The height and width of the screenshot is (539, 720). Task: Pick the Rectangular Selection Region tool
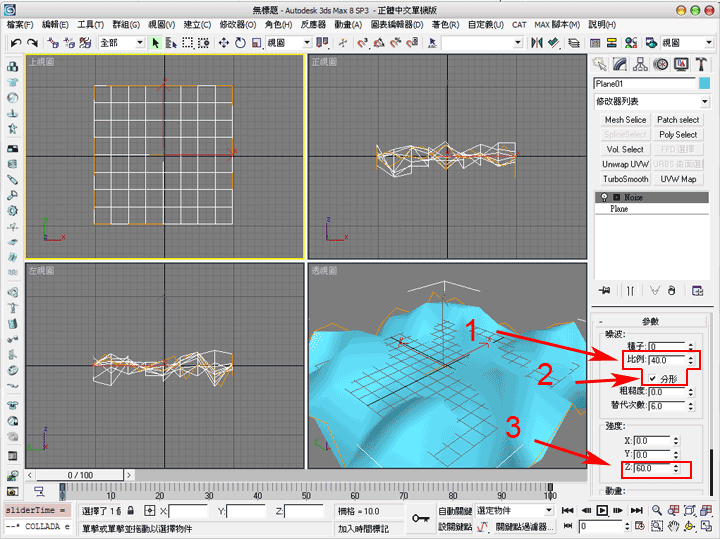point(187,43)
